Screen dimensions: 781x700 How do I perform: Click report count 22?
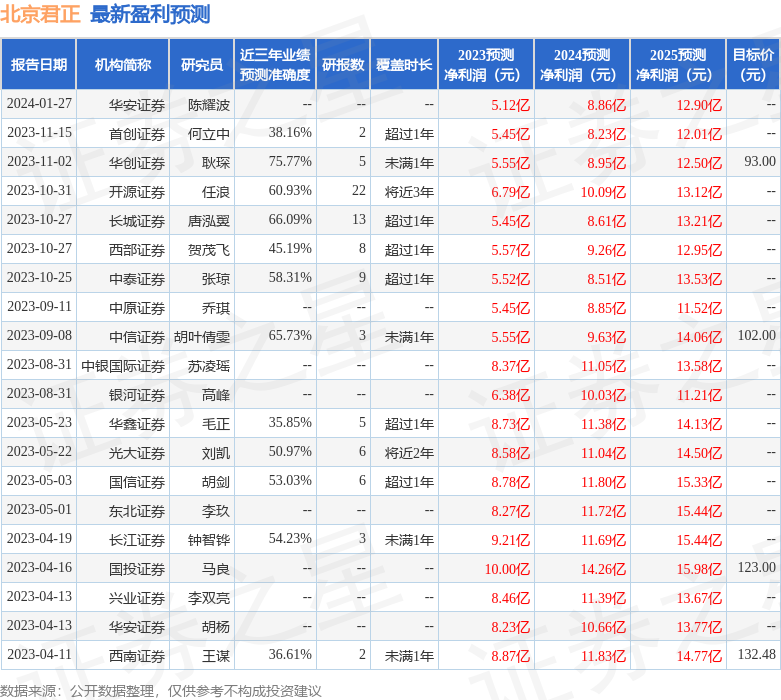pos(359,190)
